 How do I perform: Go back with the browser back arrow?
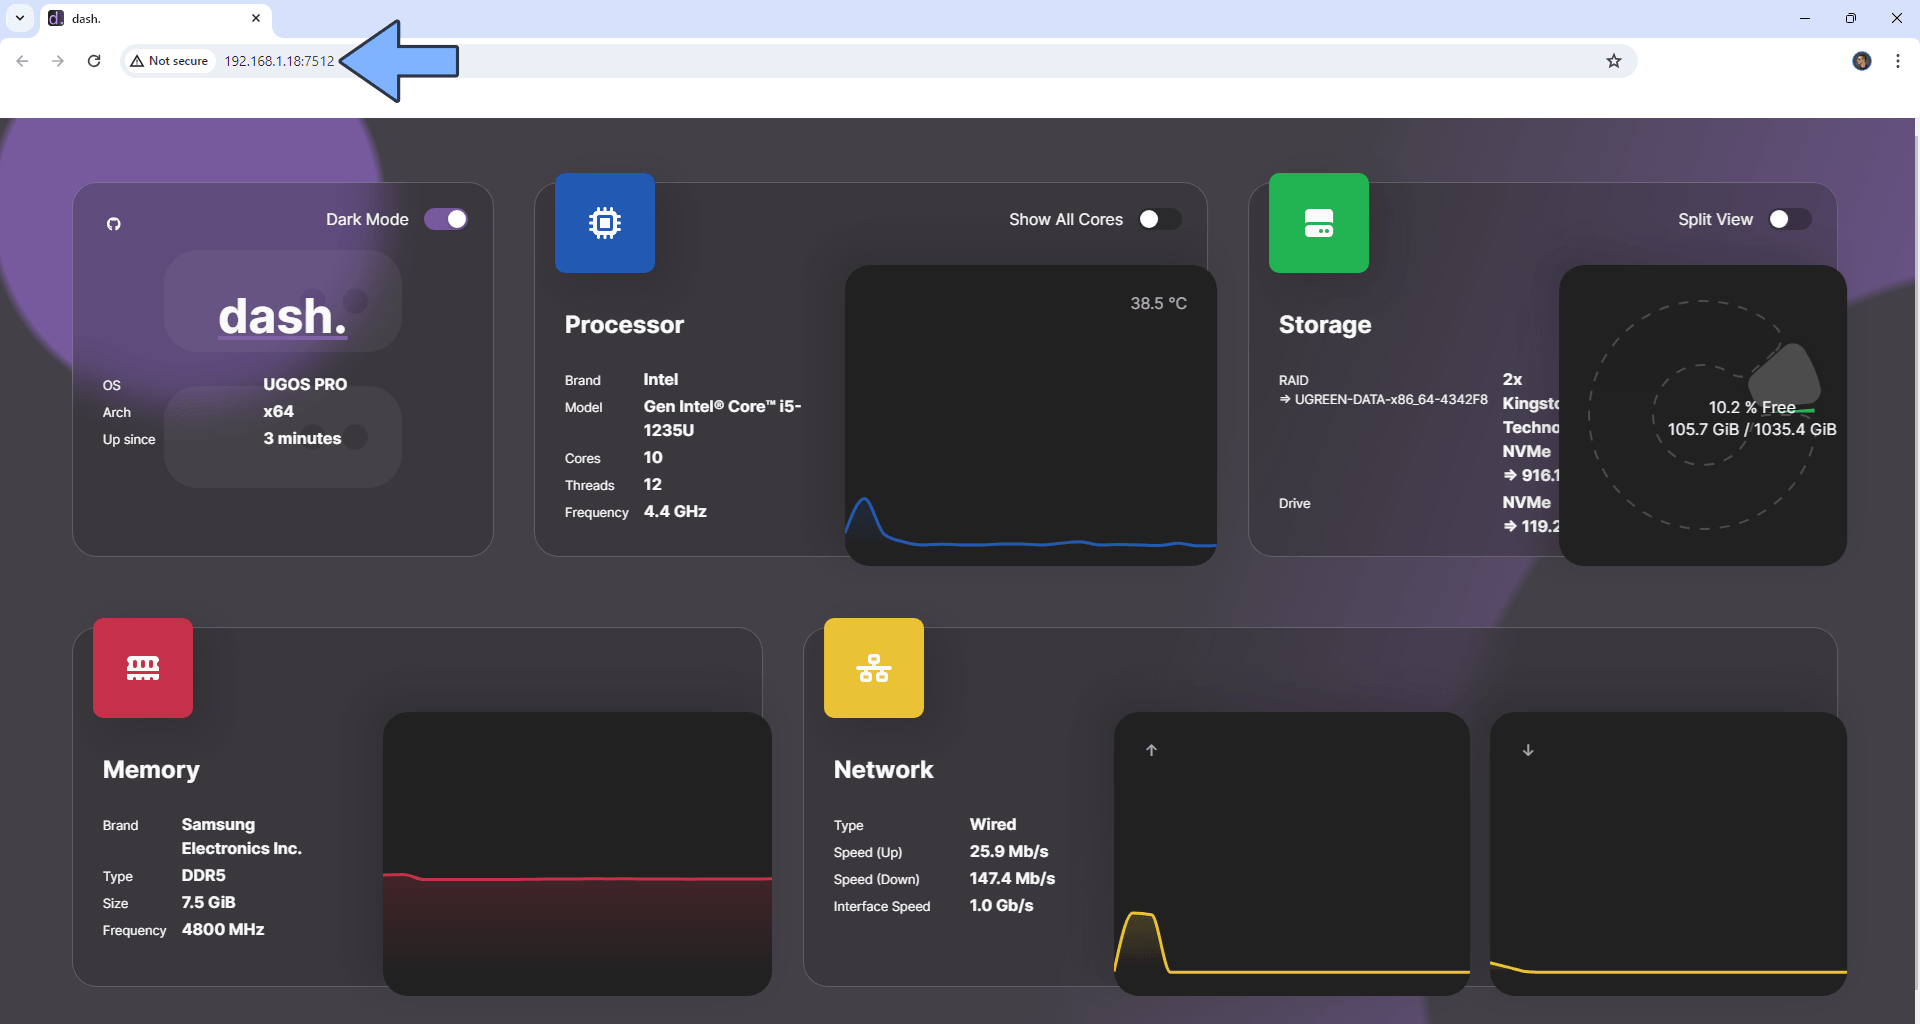tap(22, 61)
